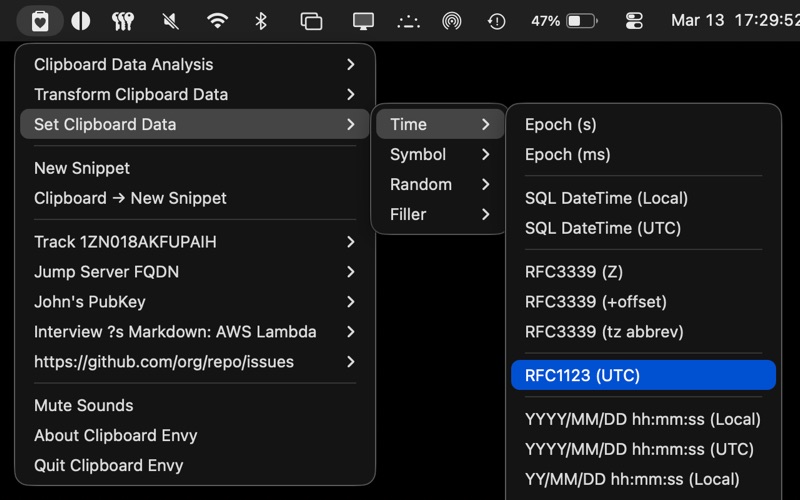Select the Time submenu item

pos(440,124)
